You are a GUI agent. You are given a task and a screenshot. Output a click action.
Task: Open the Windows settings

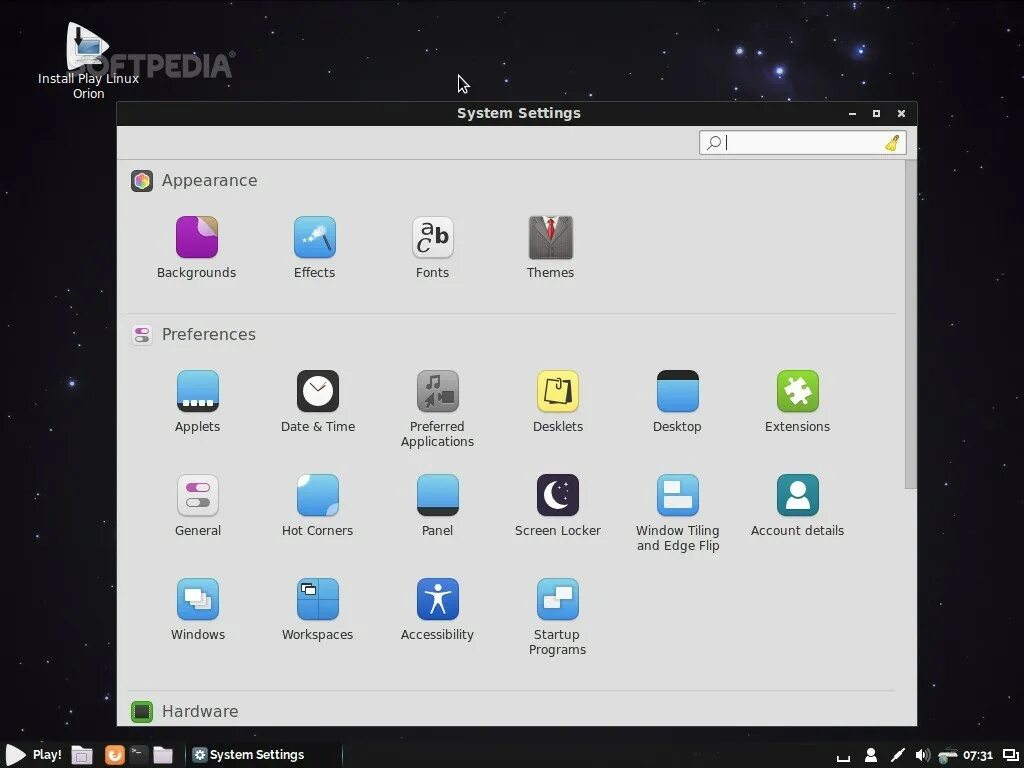coord(198,609)
